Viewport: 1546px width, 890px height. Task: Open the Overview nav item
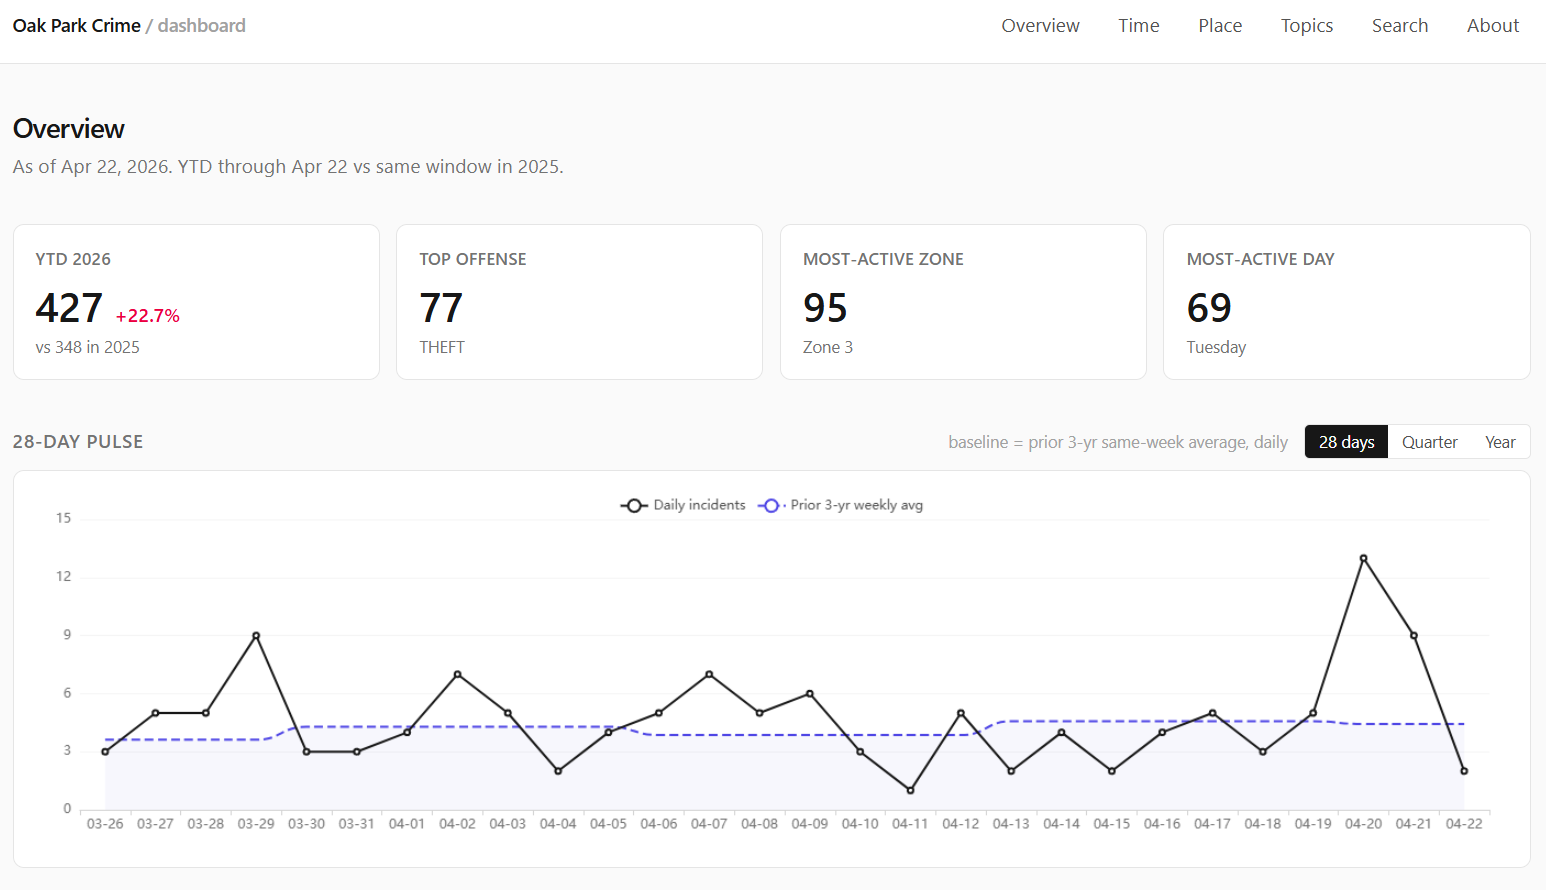pyautogui.click(x=1040, y=26)
